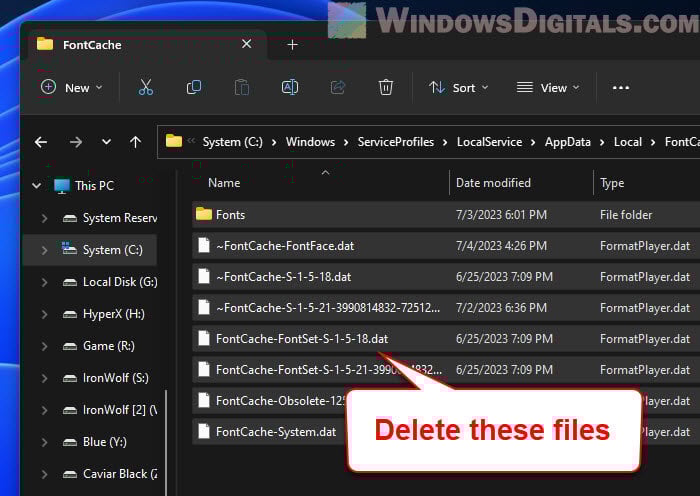Click the Share icon in toolbar
Viewport: 700px width, 496px height.
coord(338,88)
